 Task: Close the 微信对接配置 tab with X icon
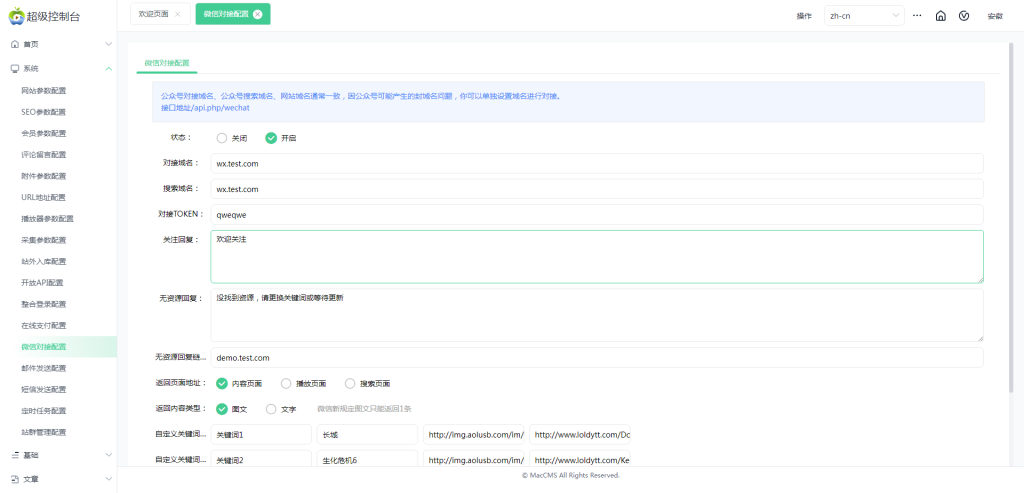coord(258,15)
